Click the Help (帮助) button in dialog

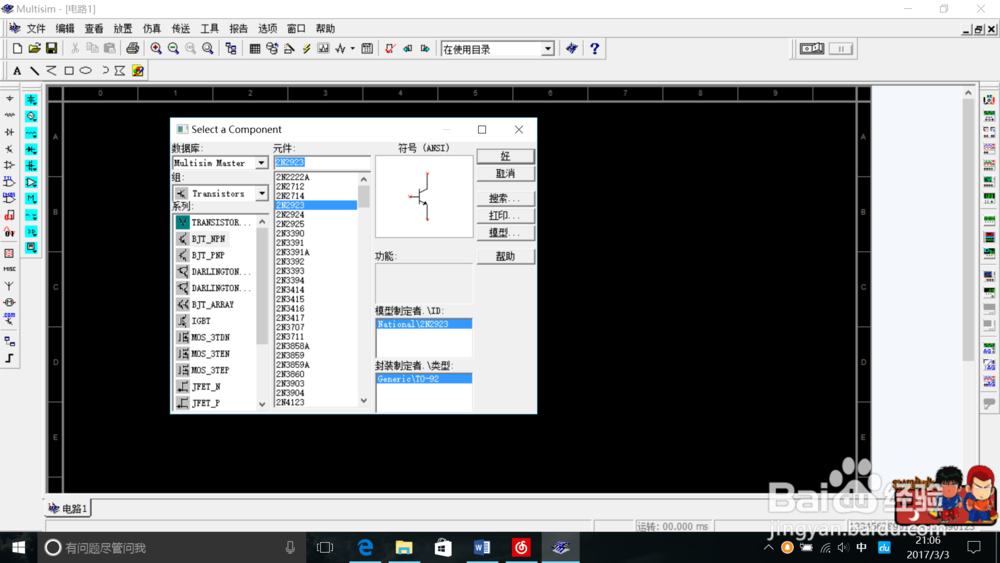(x=505, y=256)
